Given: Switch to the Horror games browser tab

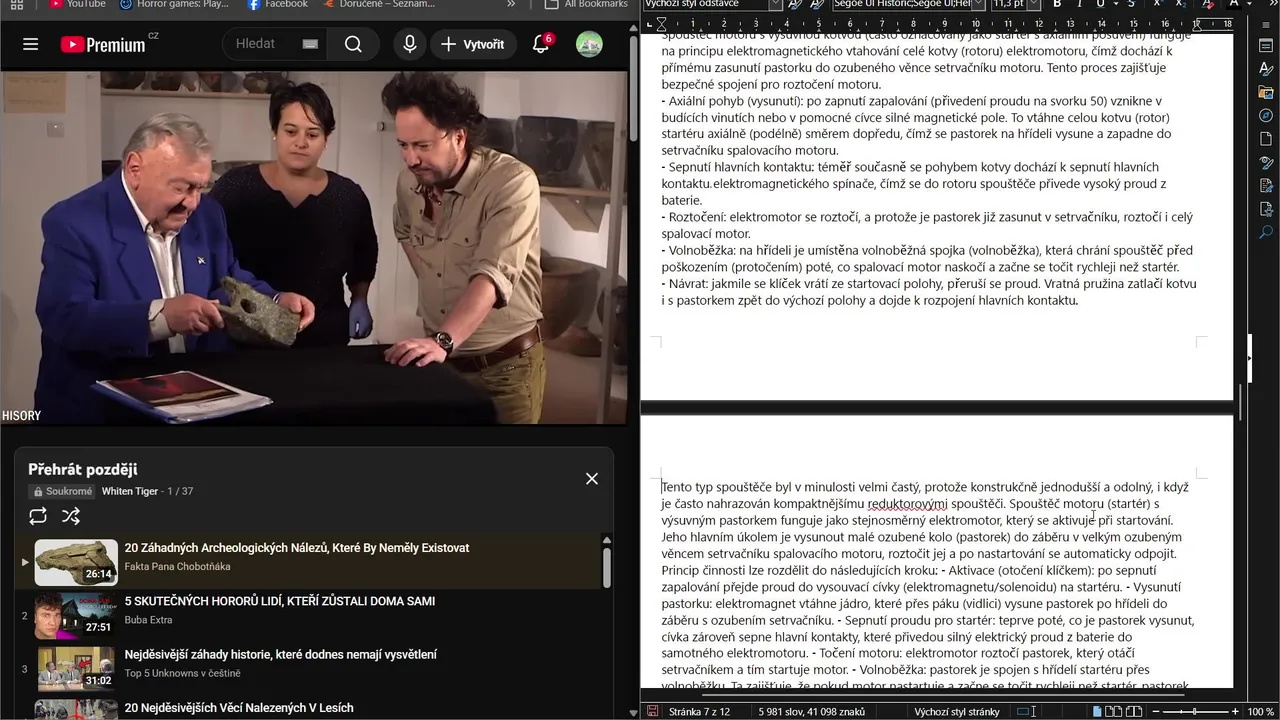Looking at the screenshot, I should 173,4.
